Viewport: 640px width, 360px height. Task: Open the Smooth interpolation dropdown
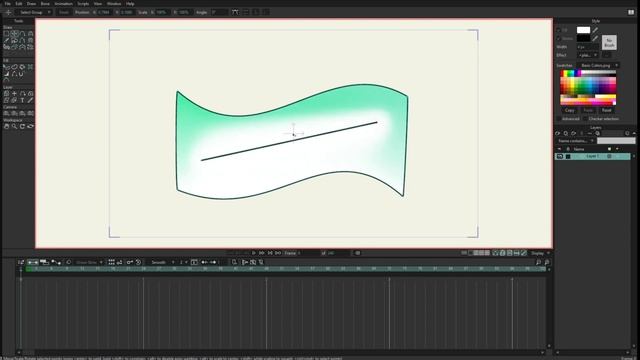tap(162, 262)
